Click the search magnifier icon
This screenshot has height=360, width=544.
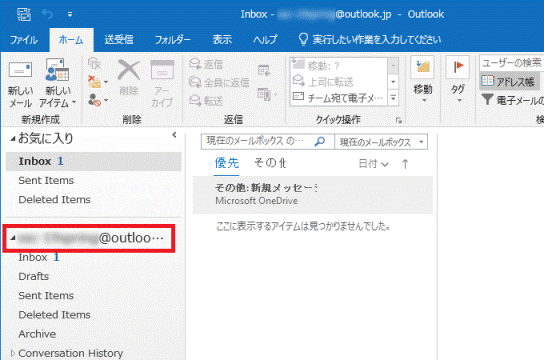[x=320, y=142]
